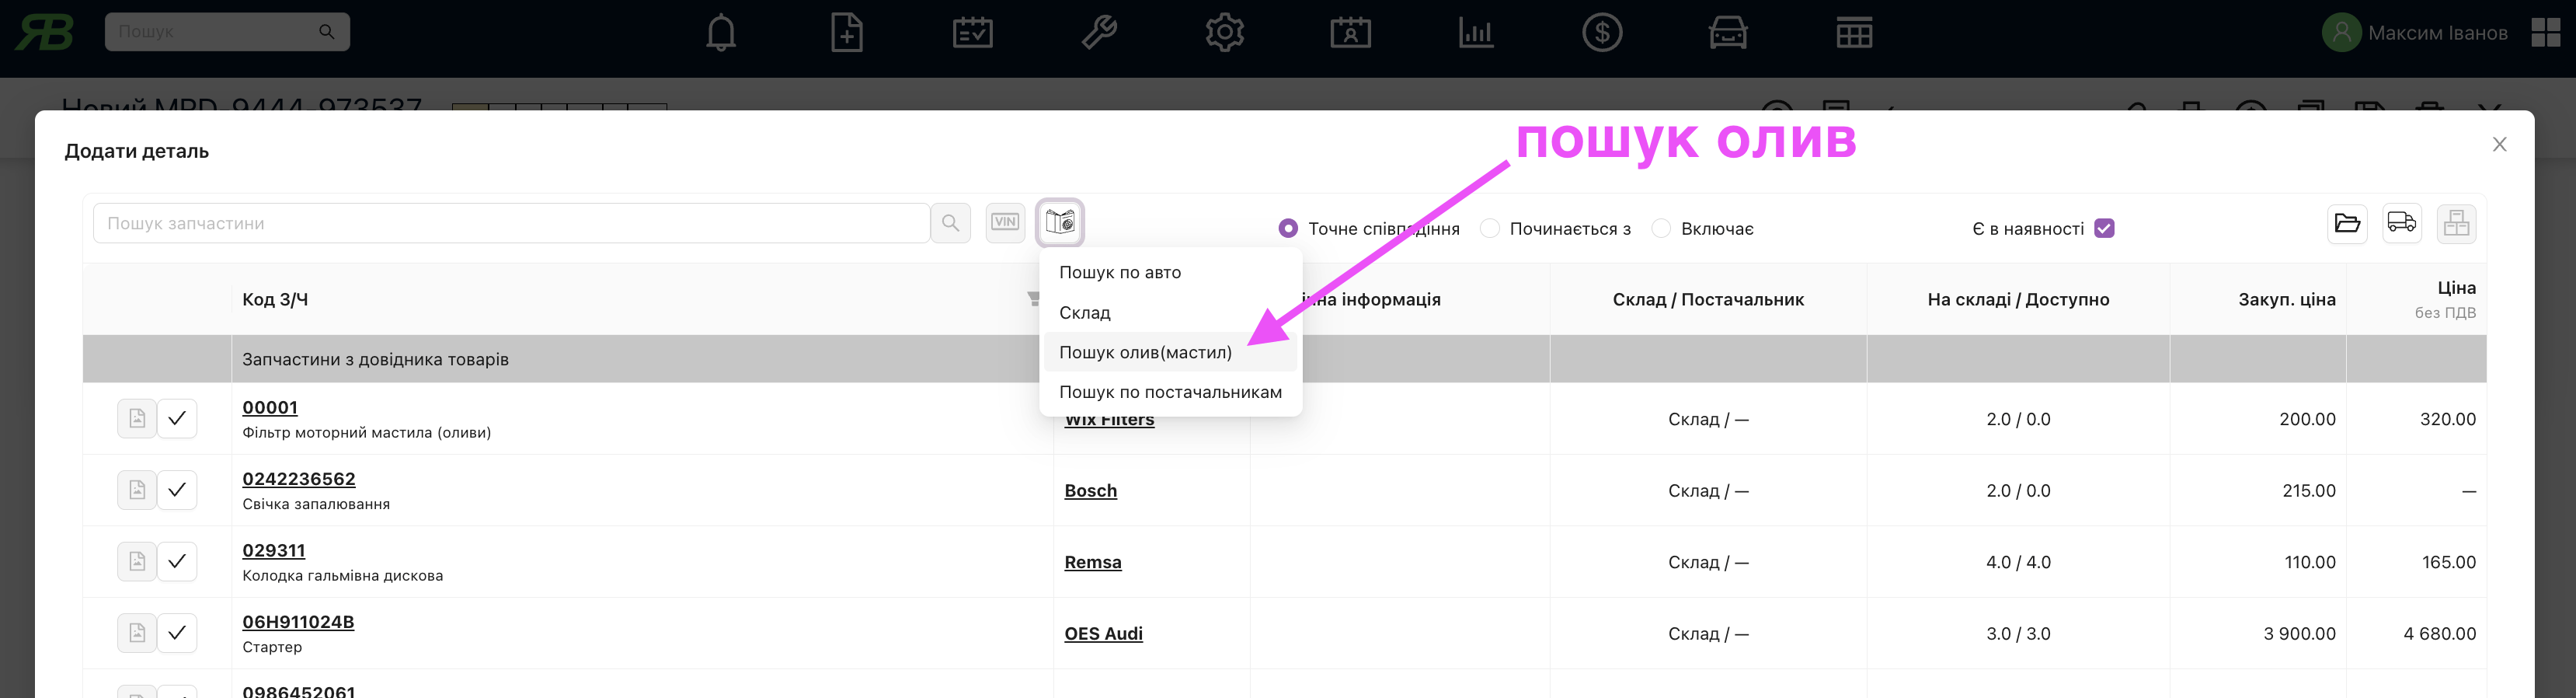Select 'Пошук по постачальникам' menu entry
The image size is (2576, 698).
click(x=1170, y=392)
